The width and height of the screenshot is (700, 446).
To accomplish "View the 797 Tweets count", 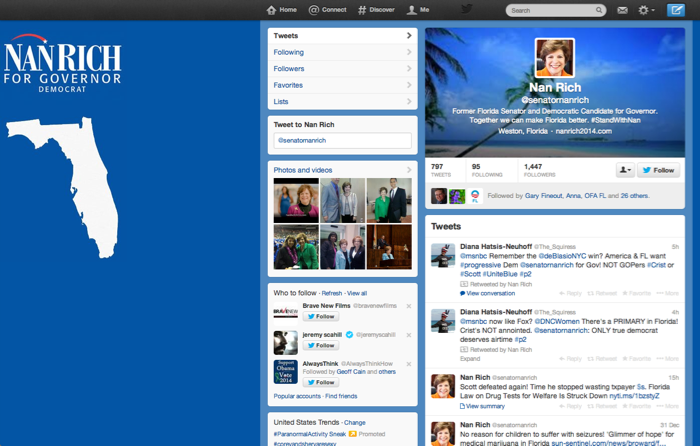I will pyautogui.click(x=441, y=170).
